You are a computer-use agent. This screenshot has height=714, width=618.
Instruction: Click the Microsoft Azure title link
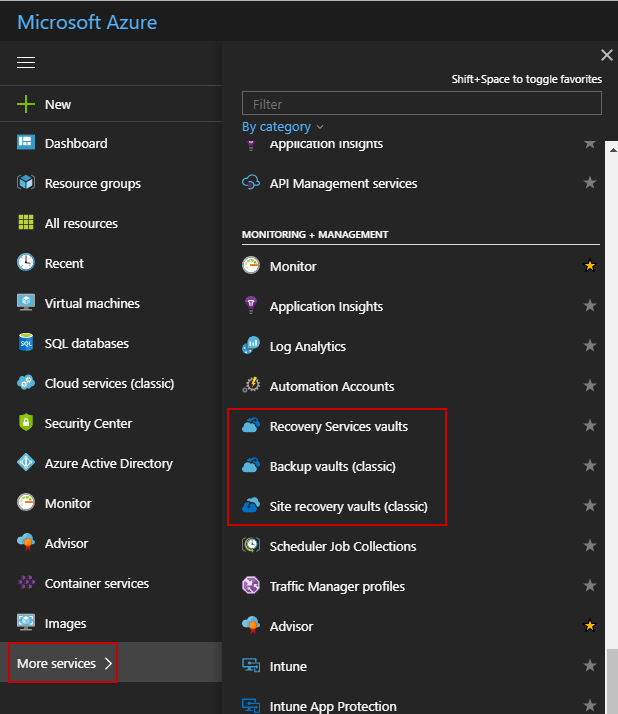tap(87, 22)
